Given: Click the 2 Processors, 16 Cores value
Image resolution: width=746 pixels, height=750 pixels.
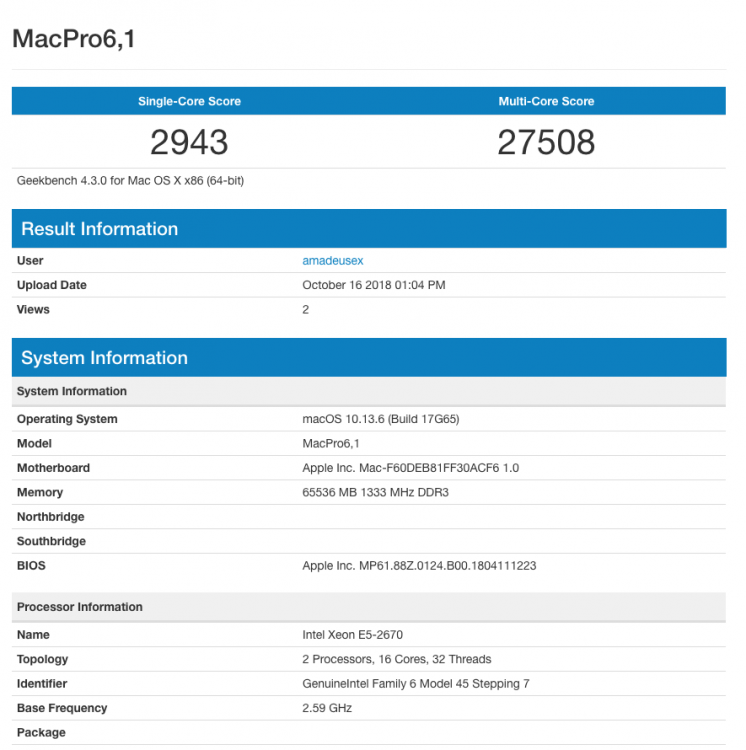Looking at the screenshot, I should tap(396, 659).
